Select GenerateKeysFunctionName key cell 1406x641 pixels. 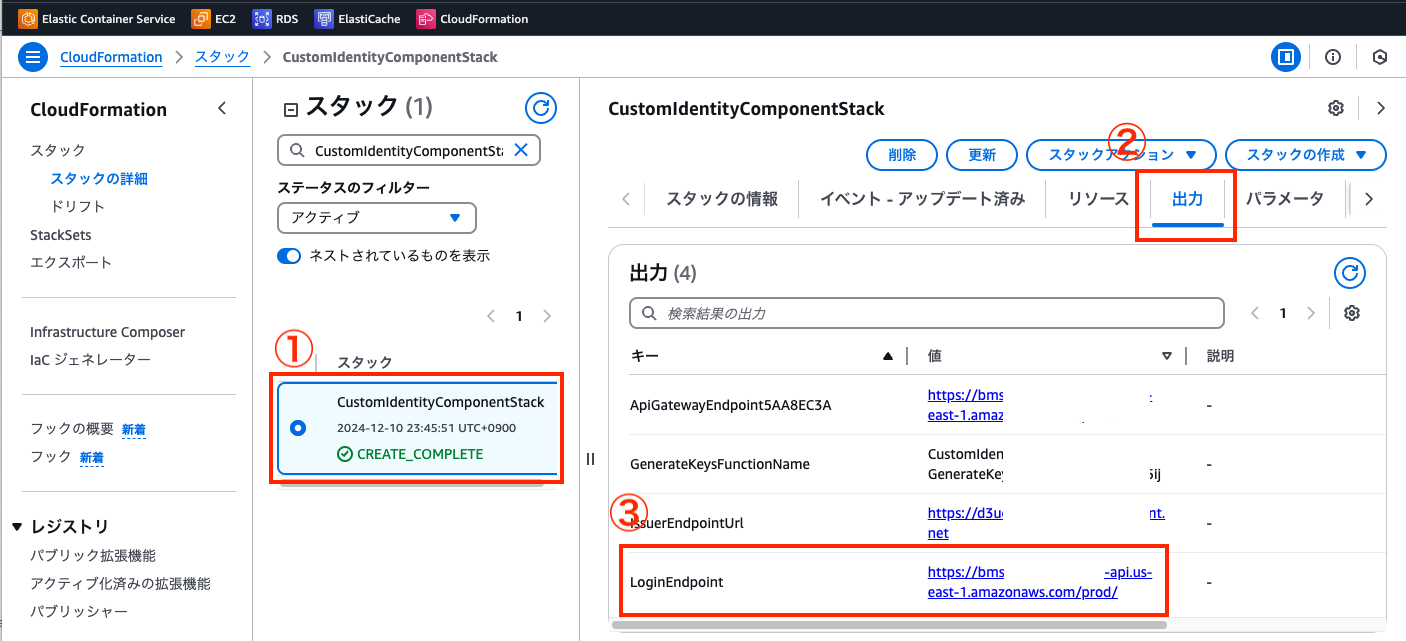coord(720,464)
